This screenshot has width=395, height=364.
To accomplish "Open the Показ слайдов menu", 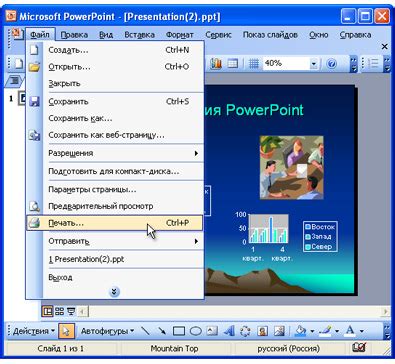I will click(270, 35).
